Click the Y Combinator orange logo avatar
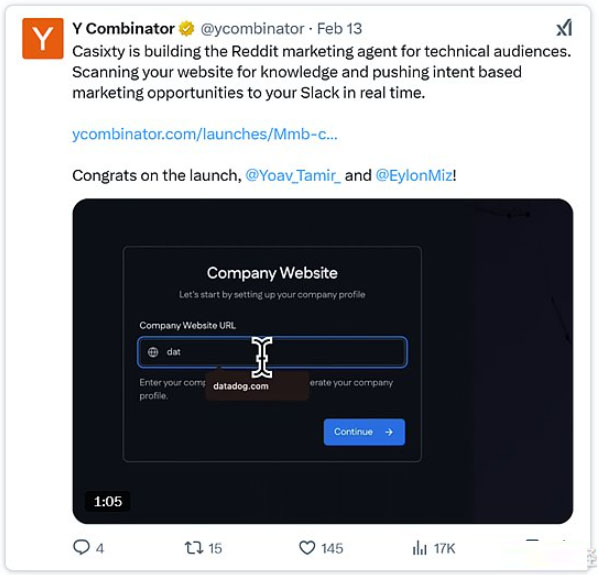599x575 pixels. (x=43, y=39)
